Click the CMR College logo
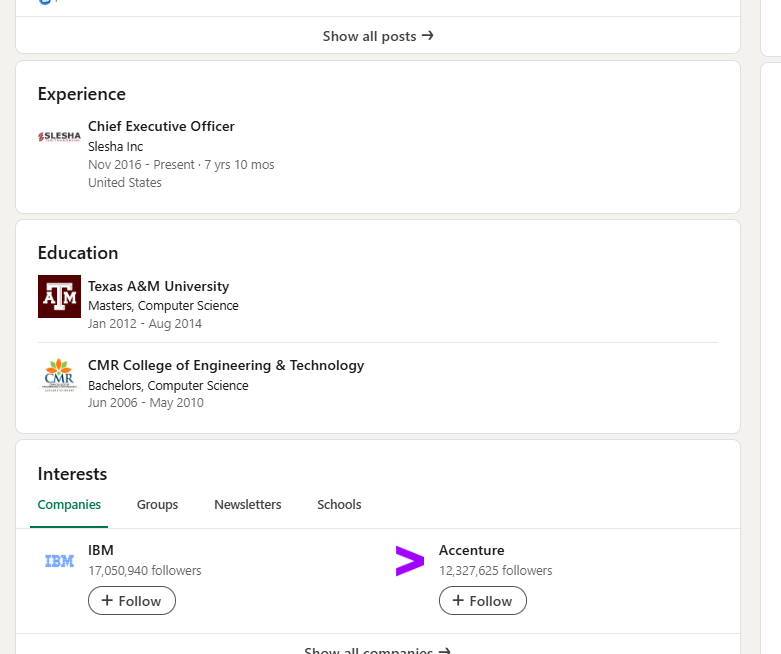Screen dimensions: 781x654 coord(59,376)
